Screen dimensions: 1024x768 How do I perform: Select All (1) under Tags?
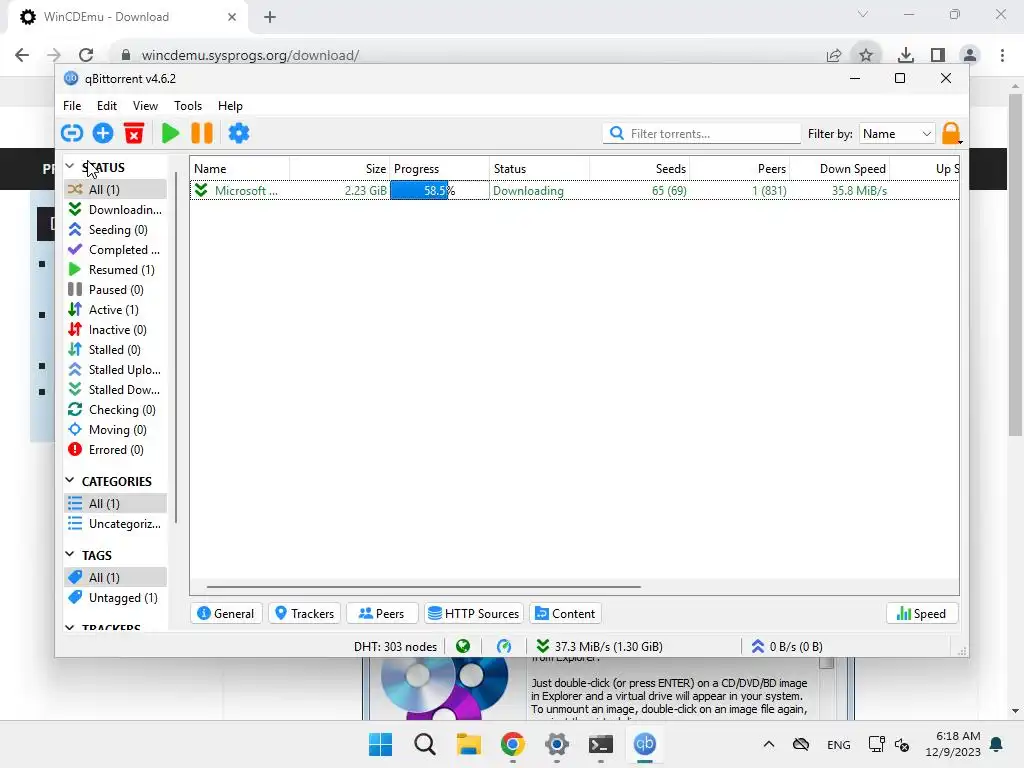tap(116, 577)
